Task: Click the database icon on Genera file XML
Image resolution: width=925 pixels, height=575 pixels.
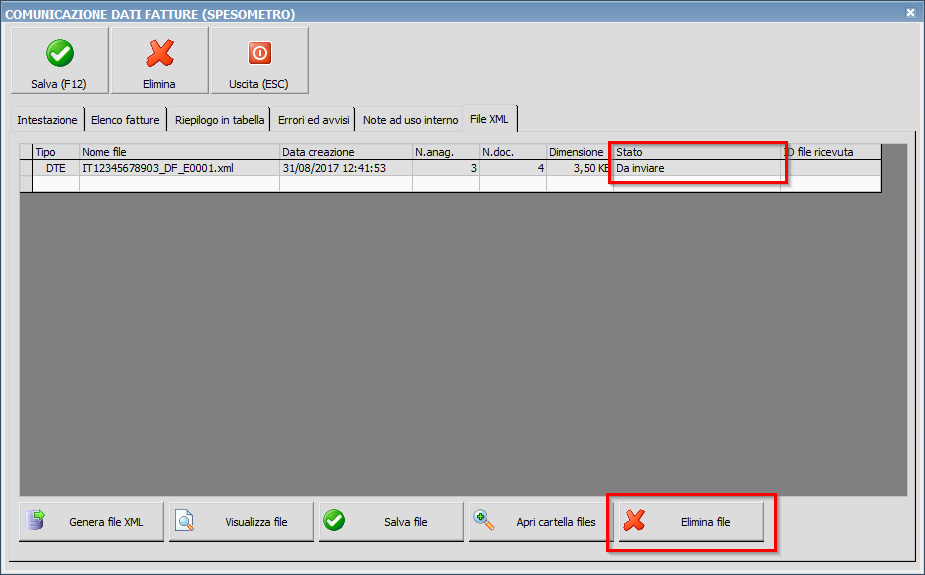Action: click(36, 521)
